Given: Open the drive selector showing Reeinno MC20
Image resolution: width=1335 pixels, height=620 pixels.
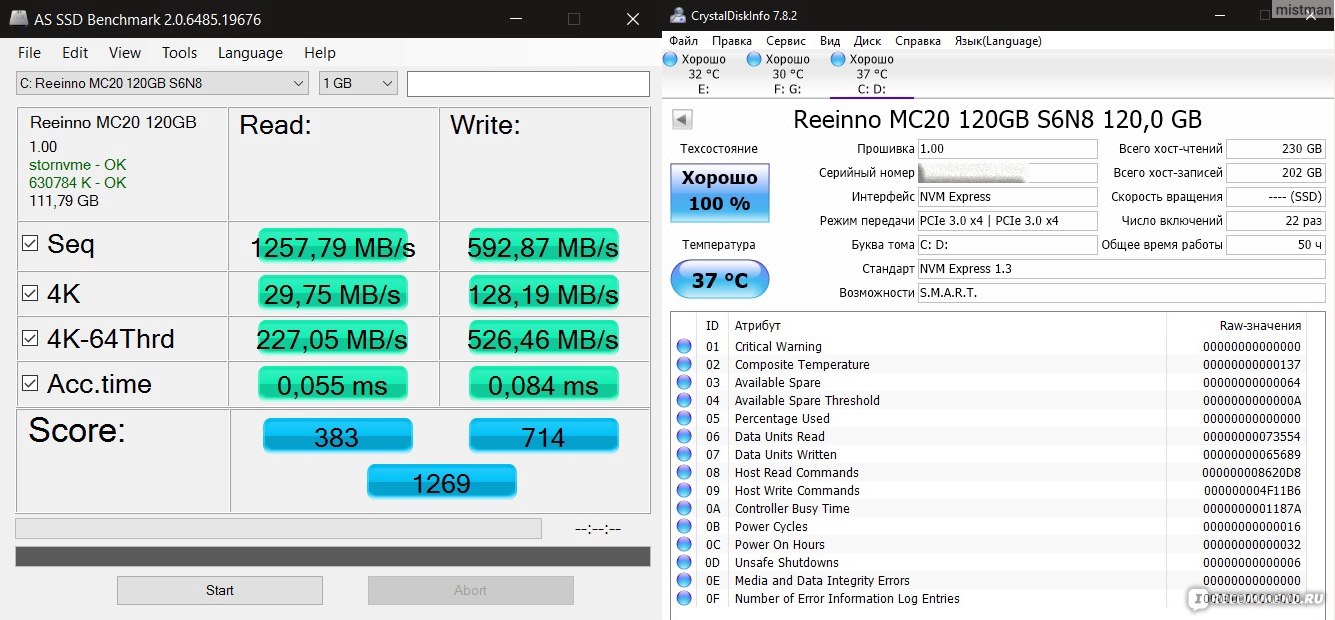Looking at the screenshot, I should [x=162, y=83].
